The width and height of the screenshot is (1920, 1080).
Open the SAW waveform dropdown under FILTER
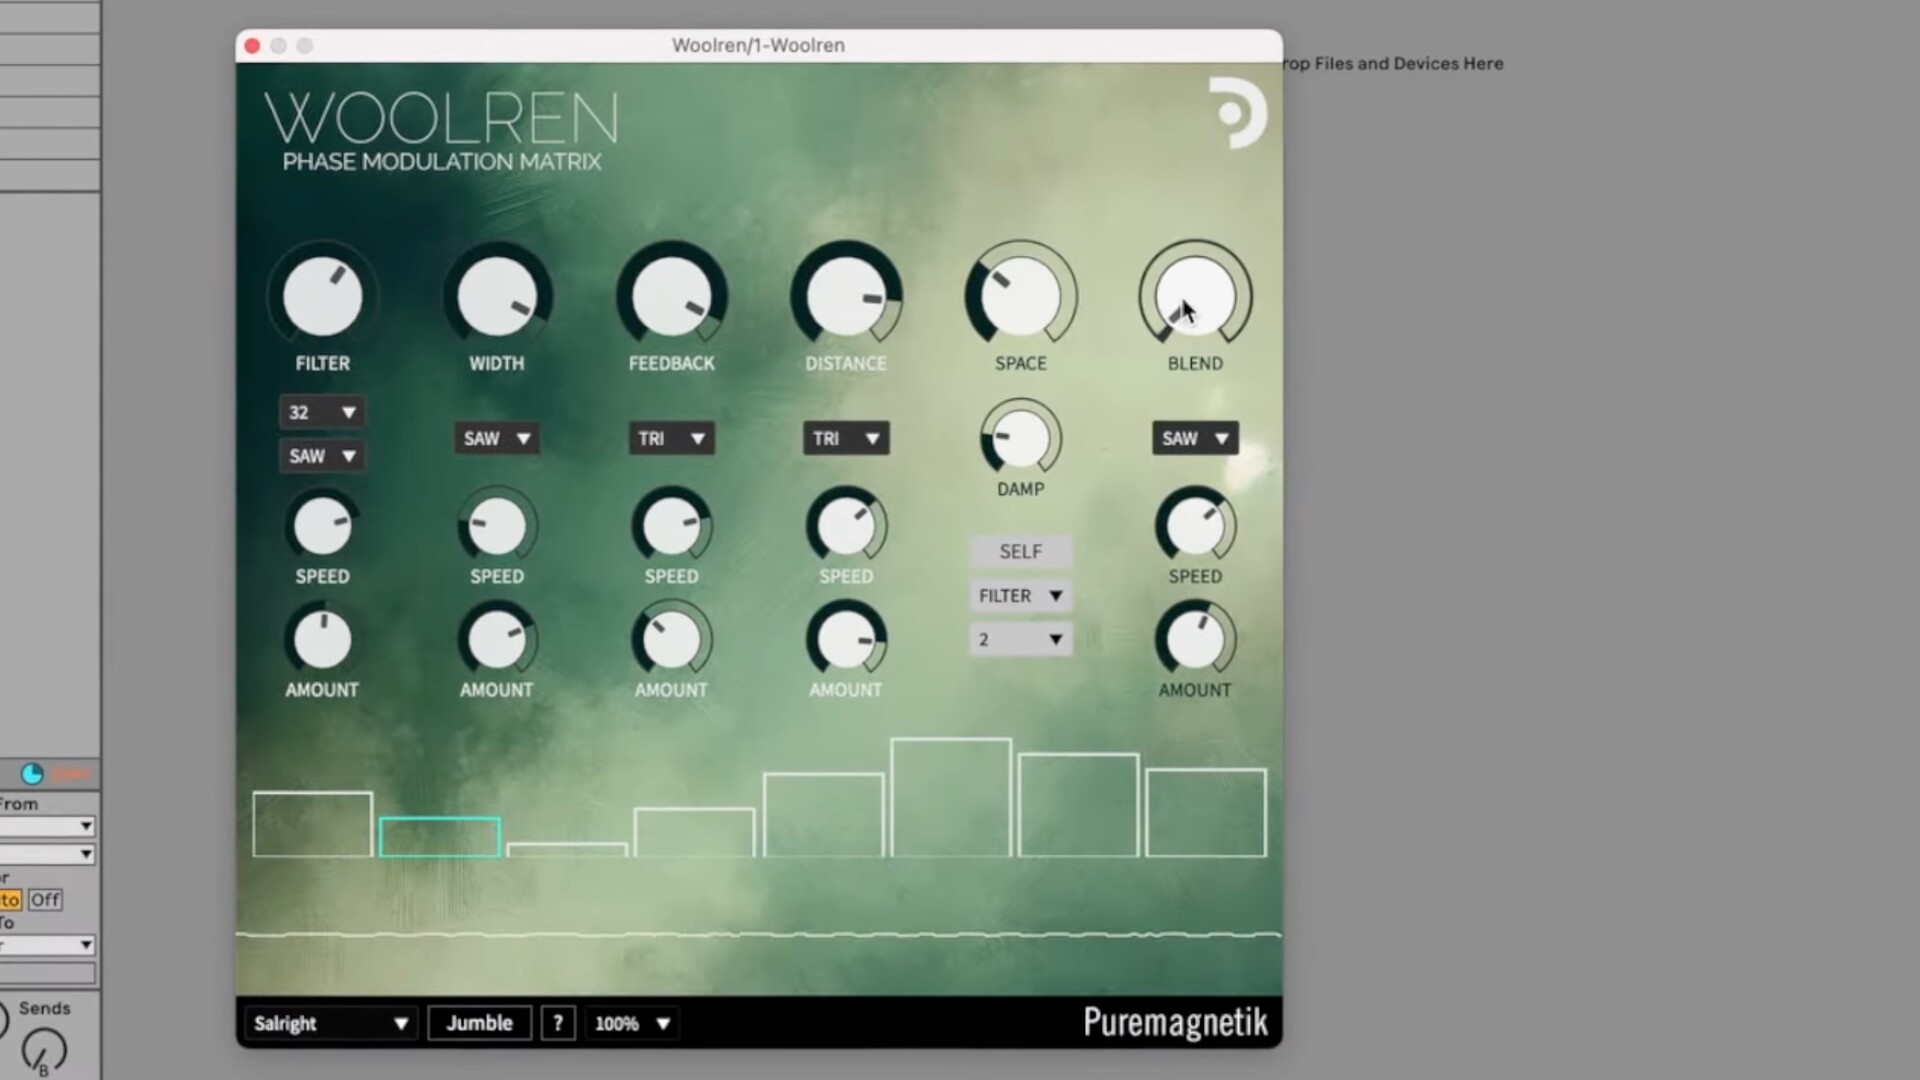[321, 456]
